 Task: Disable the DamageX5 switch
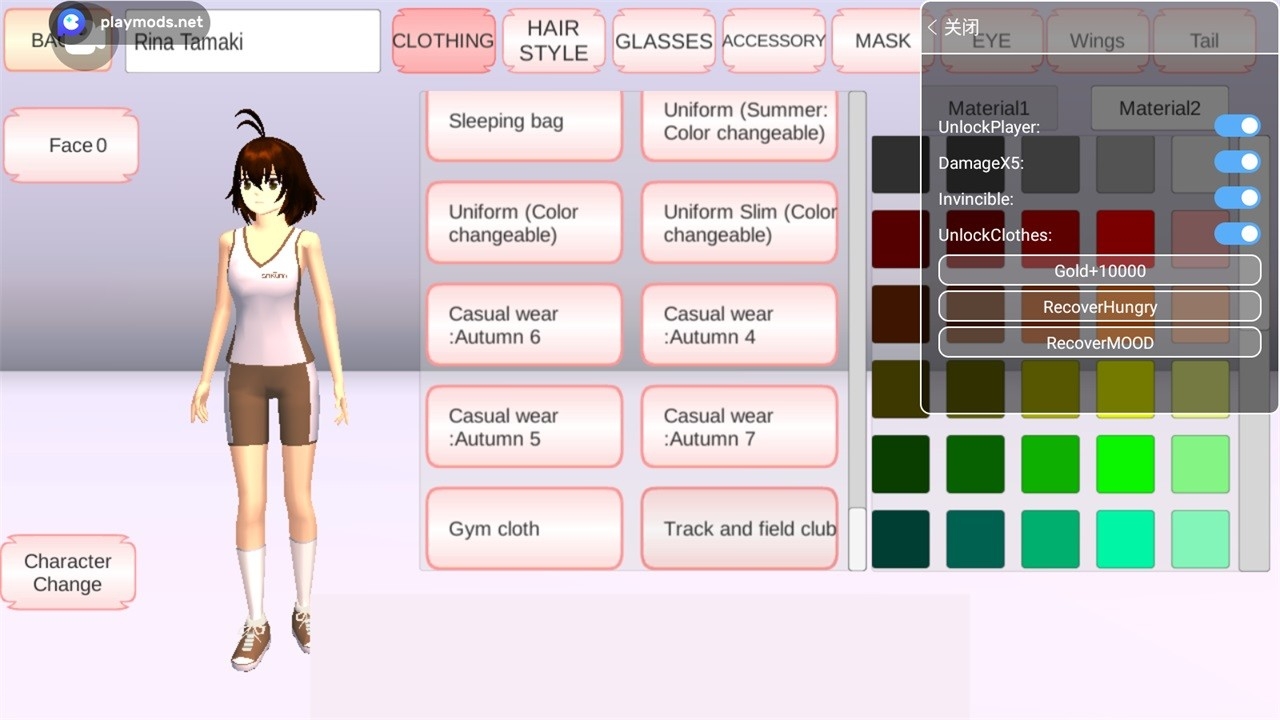[1237, 162]
